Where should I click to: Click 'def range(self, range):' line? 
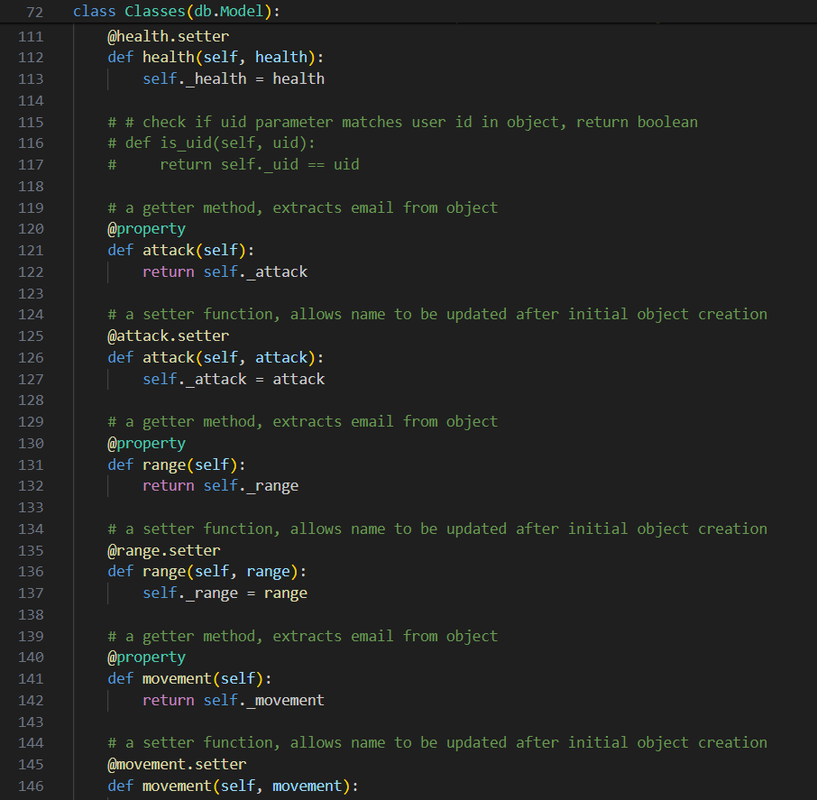coord(207,572)
